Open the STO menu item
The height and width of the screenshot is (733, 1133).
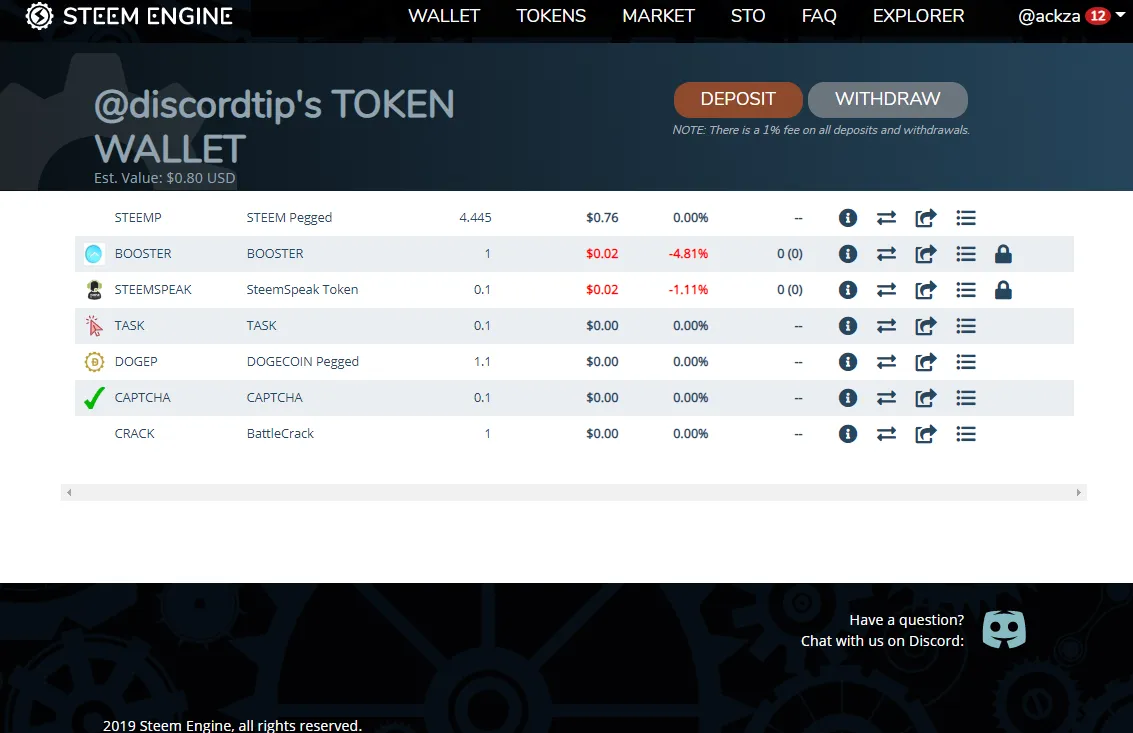pyautogui.click(x=748, y=16)
